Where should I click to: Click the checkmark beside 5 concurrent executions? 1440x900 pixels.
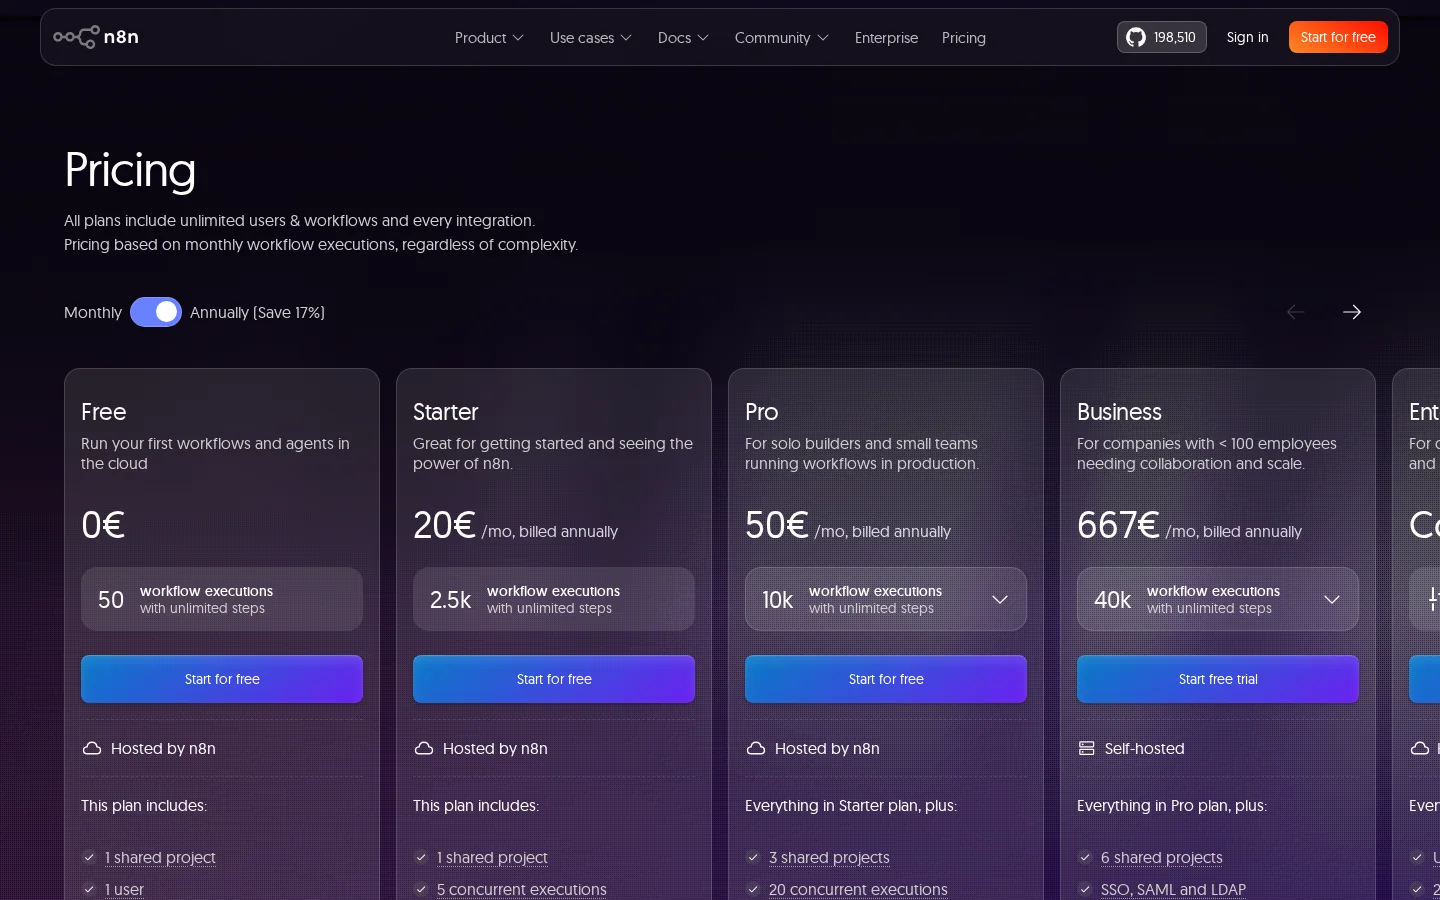click(x=421, y=889)
